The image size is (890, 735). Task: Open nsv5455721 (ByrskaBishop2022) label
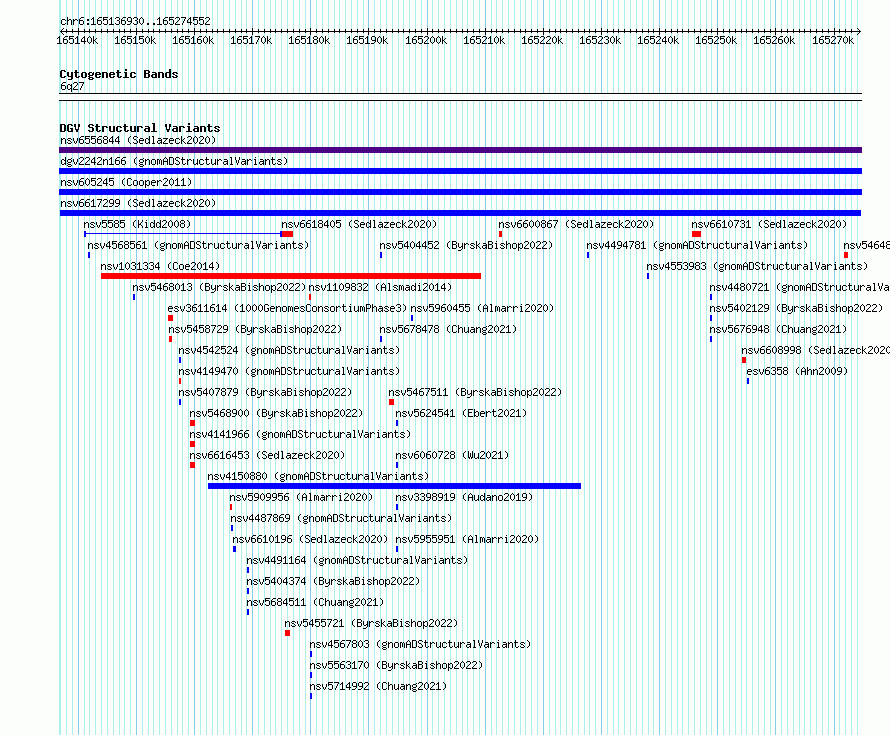point(371,623)
